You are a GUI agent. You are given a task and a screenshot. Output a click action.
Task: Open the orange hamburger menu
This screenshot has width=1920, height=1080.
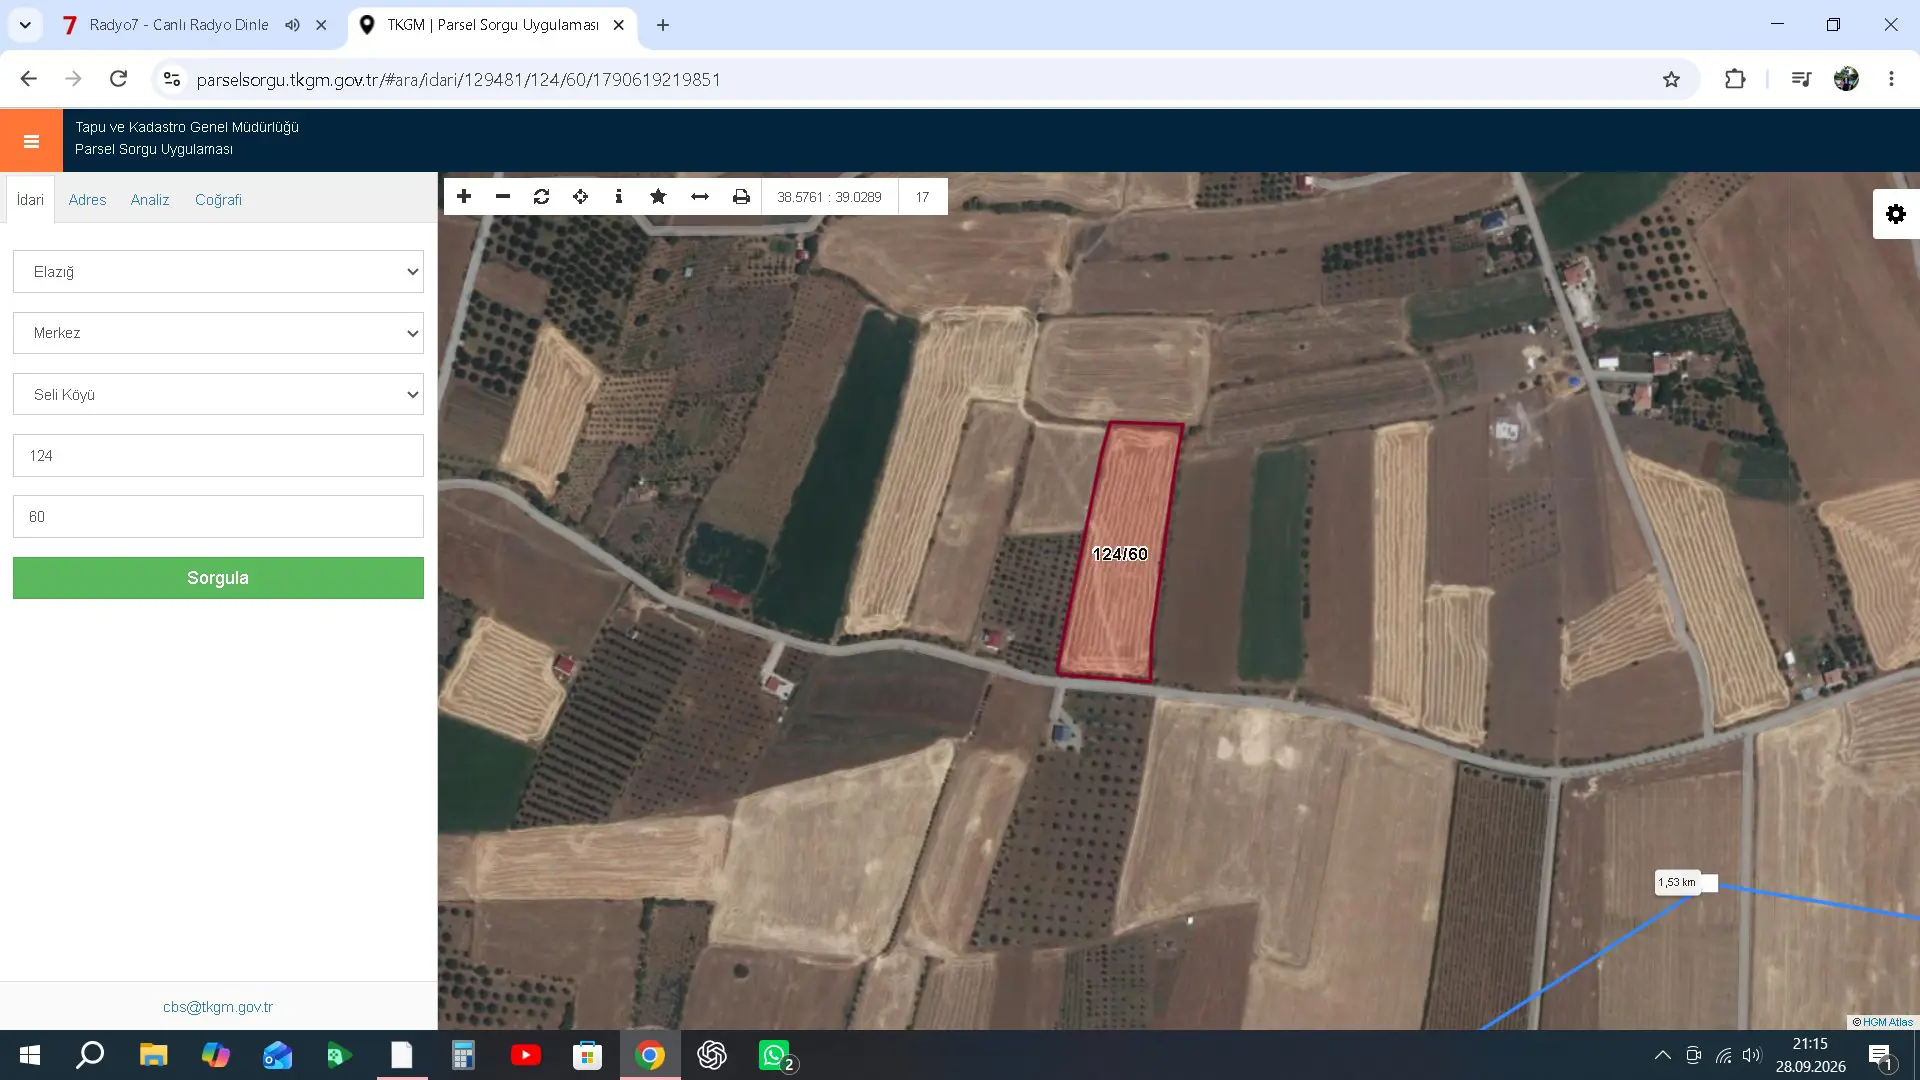(x=31, y=141)
